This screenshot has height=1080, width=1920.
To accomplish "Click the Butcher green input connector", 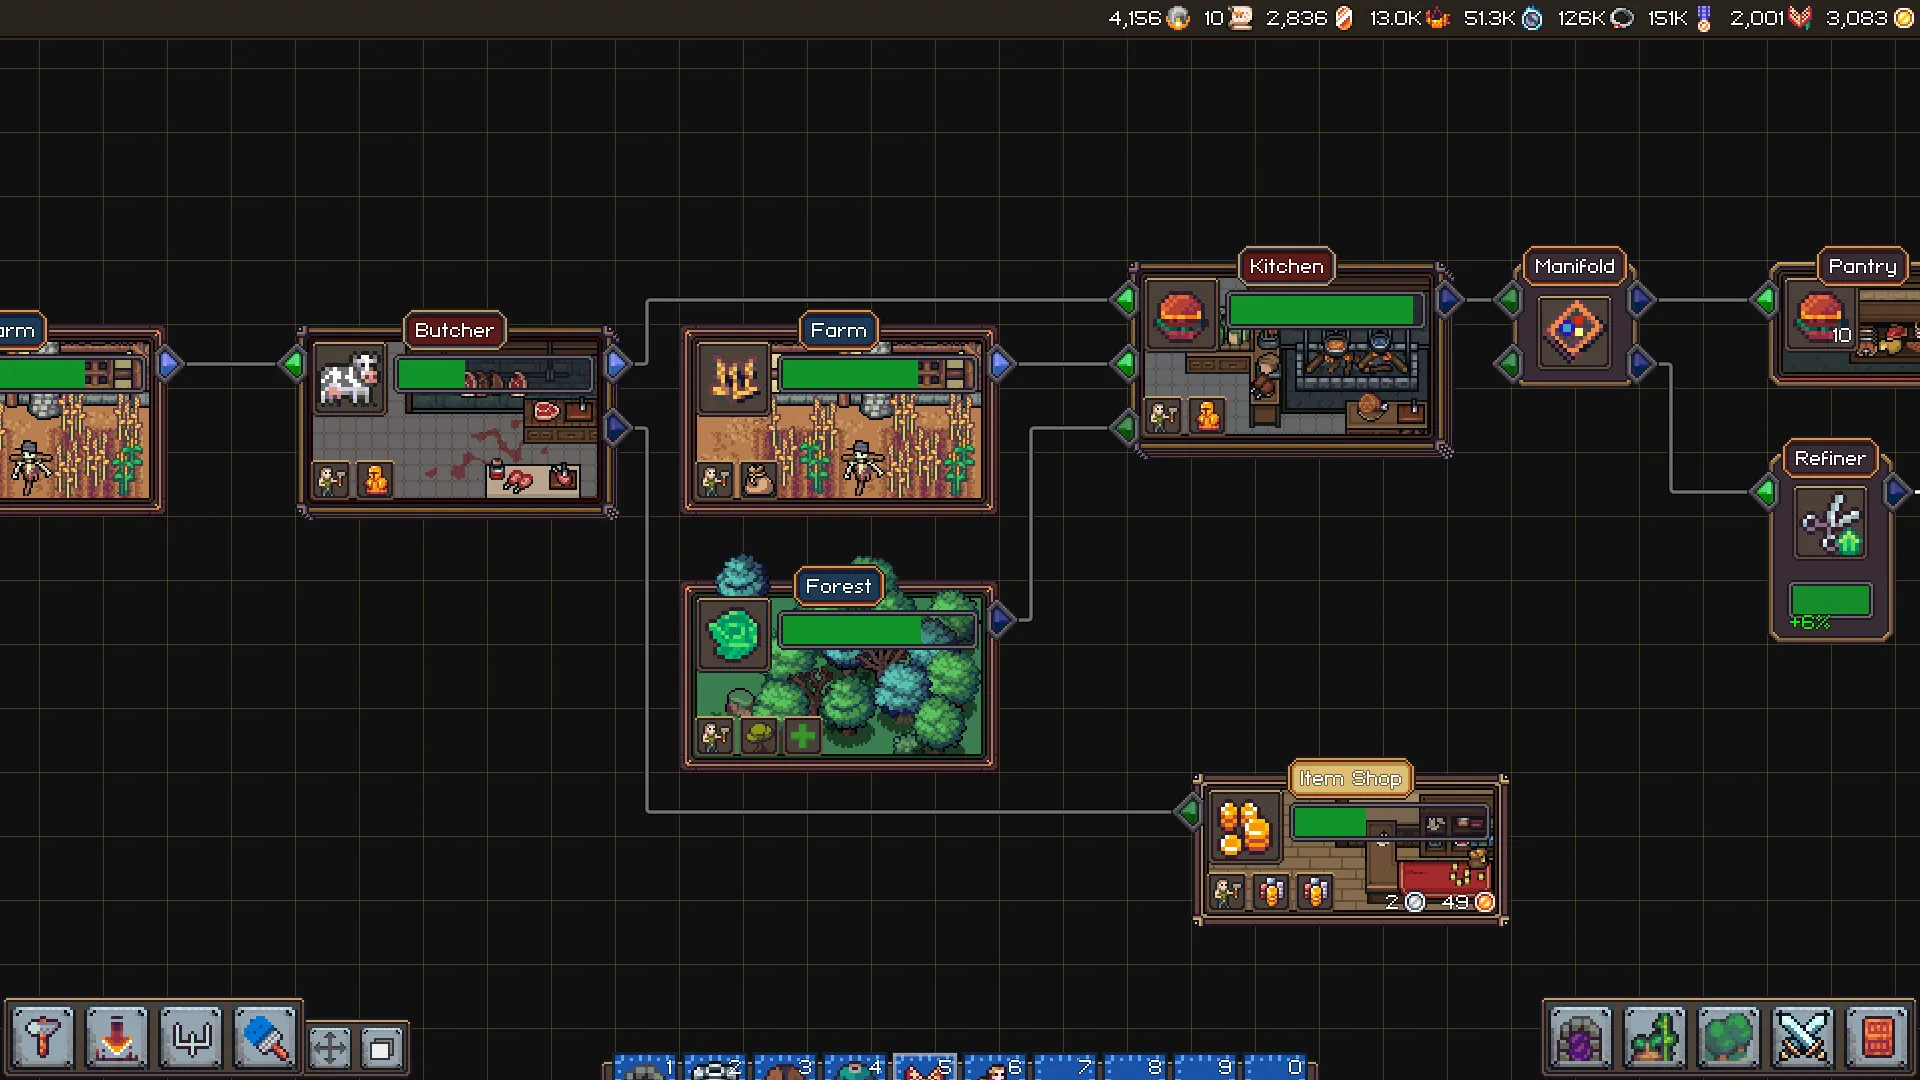I will coord(292,364).
